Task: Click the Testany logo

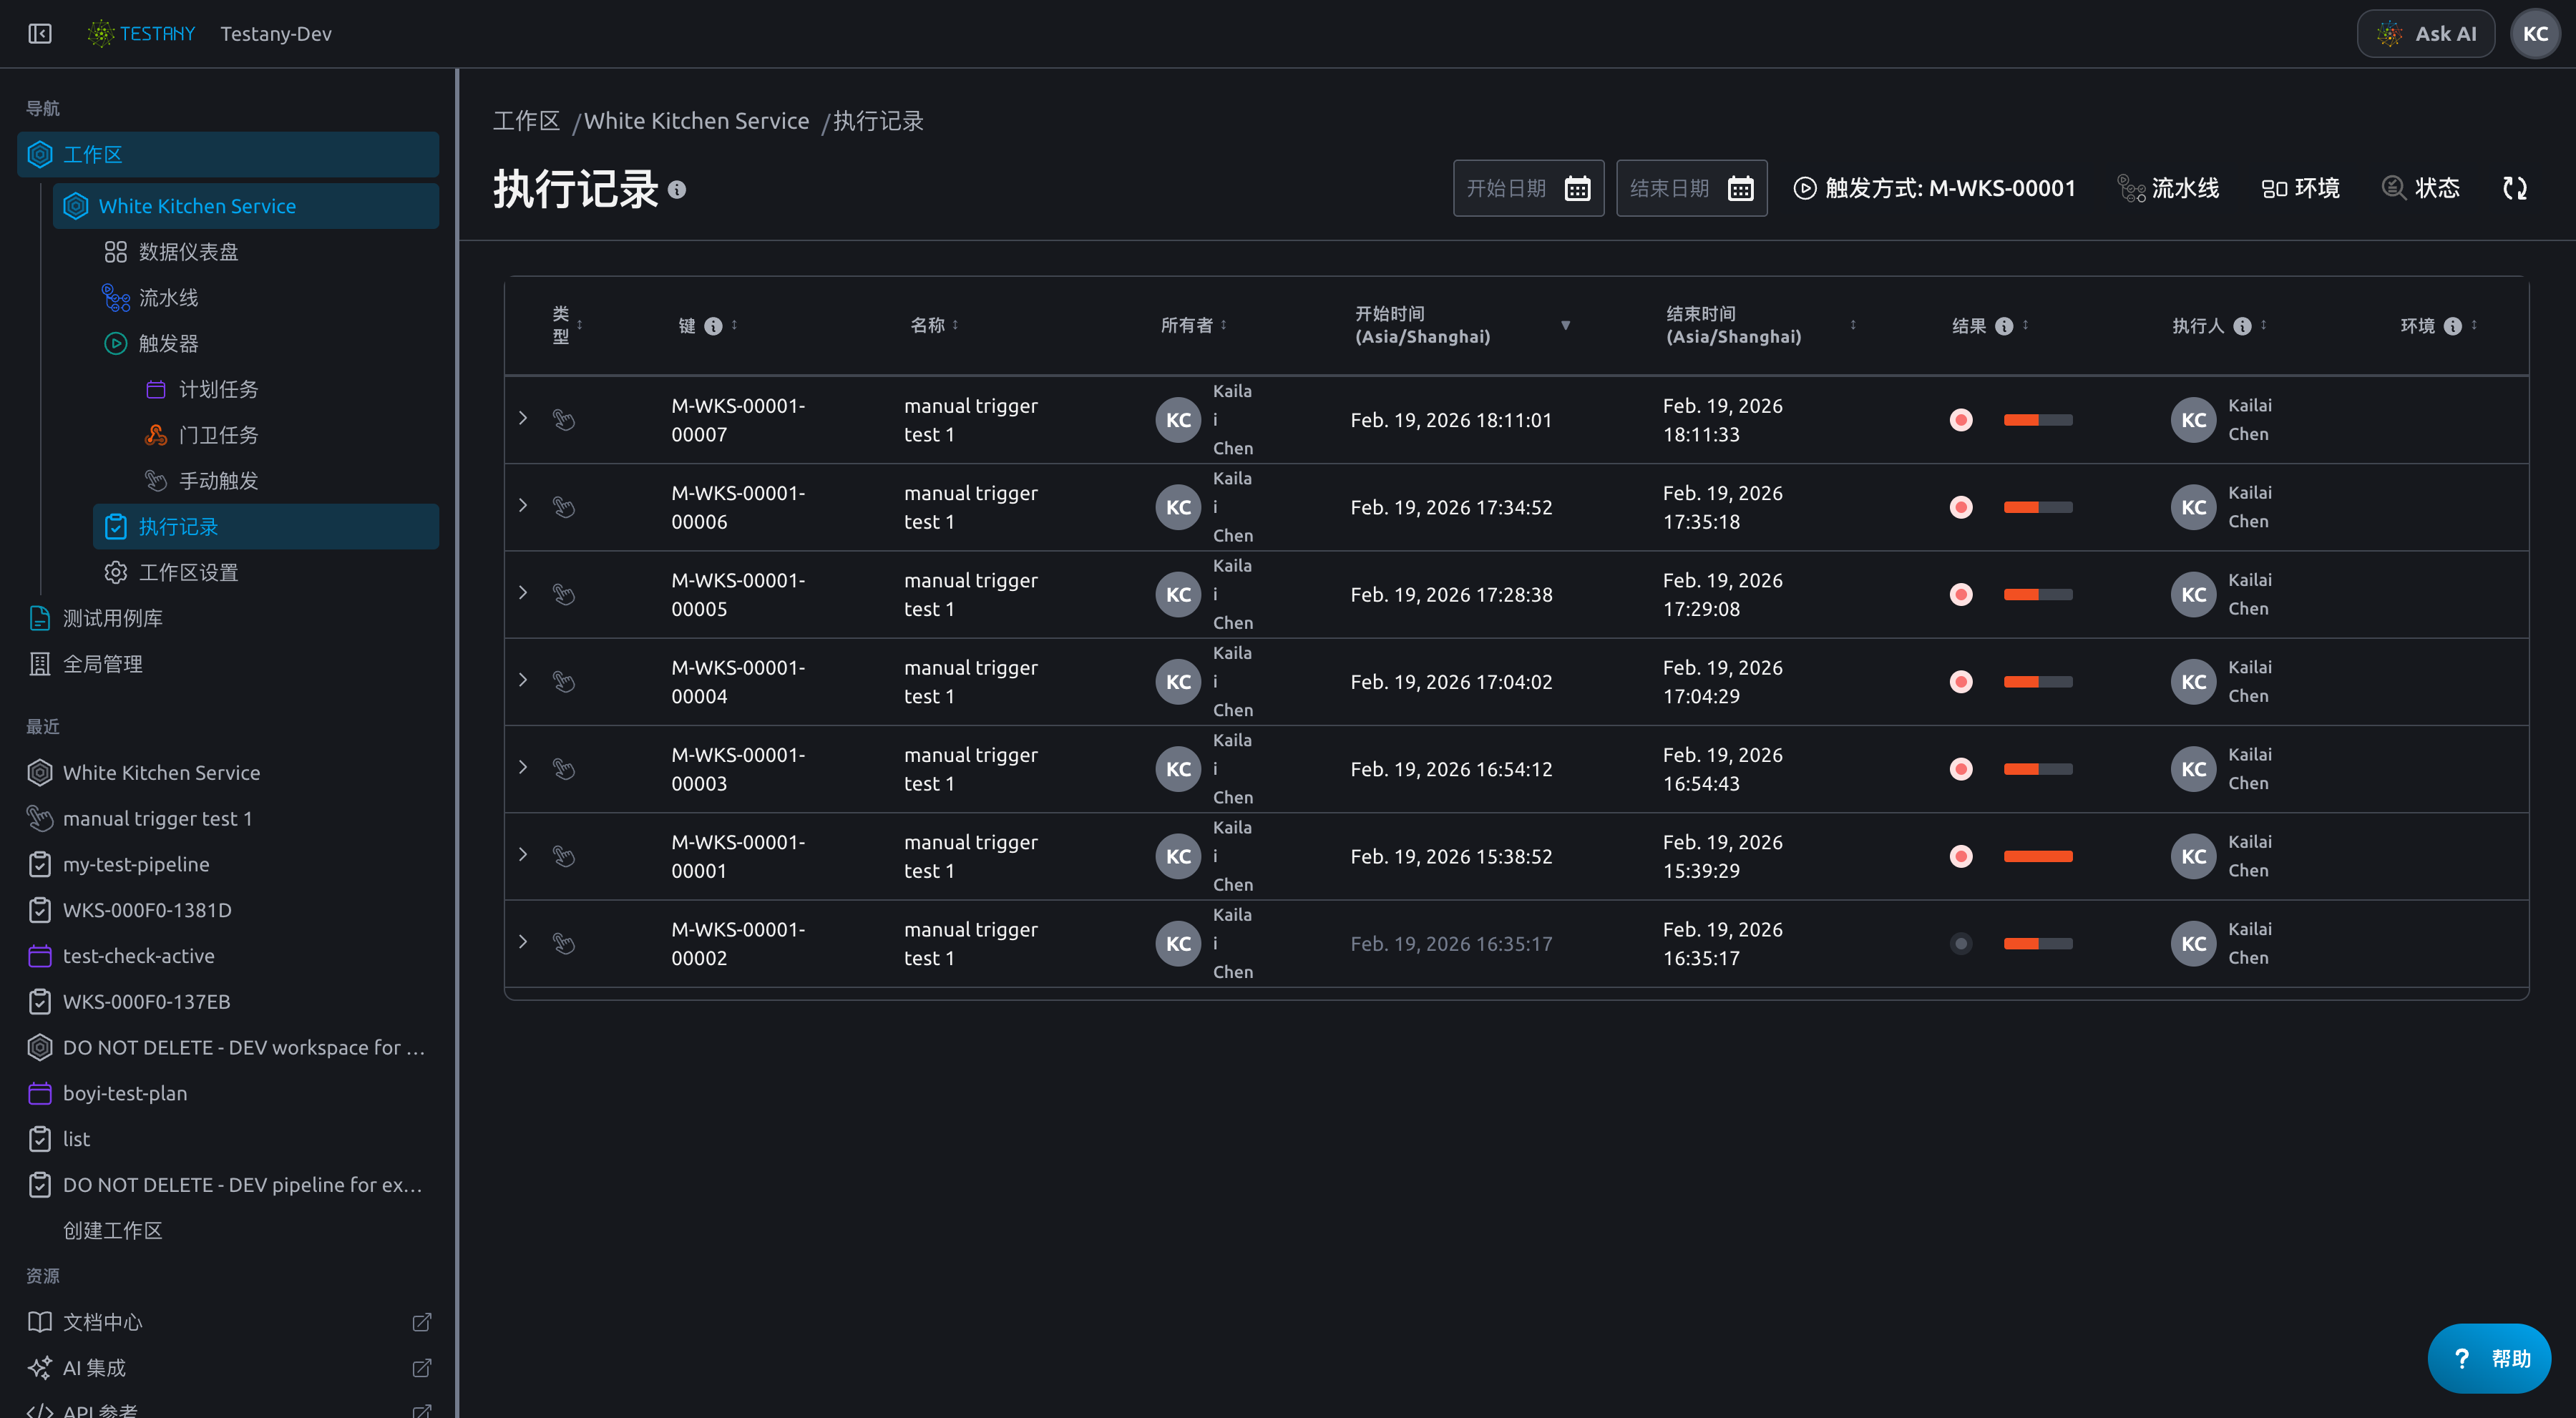Action: [x=141, y=33]
